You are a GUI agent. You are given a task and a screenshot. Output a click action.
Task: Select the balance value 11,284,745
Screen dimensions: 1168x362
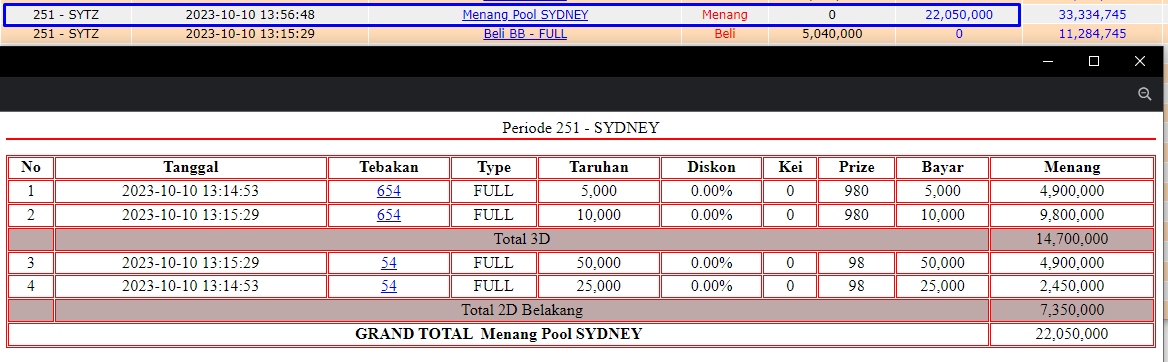click(1092, 34)
